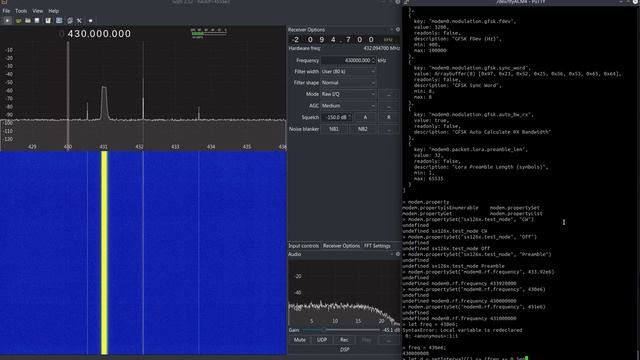Viewport: 640px width, 360px height.
Task: Click the squelch reset R button
Action: coord(389,117)
